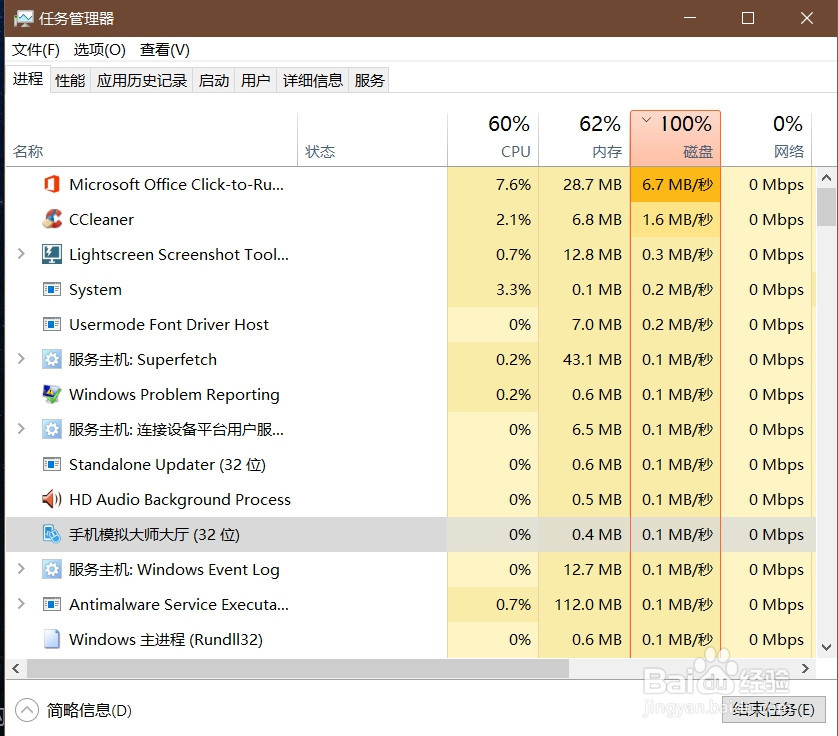Click the 简略信息(D) link text
Viewport: 838px width, 736px height.
tap(89, 710)
